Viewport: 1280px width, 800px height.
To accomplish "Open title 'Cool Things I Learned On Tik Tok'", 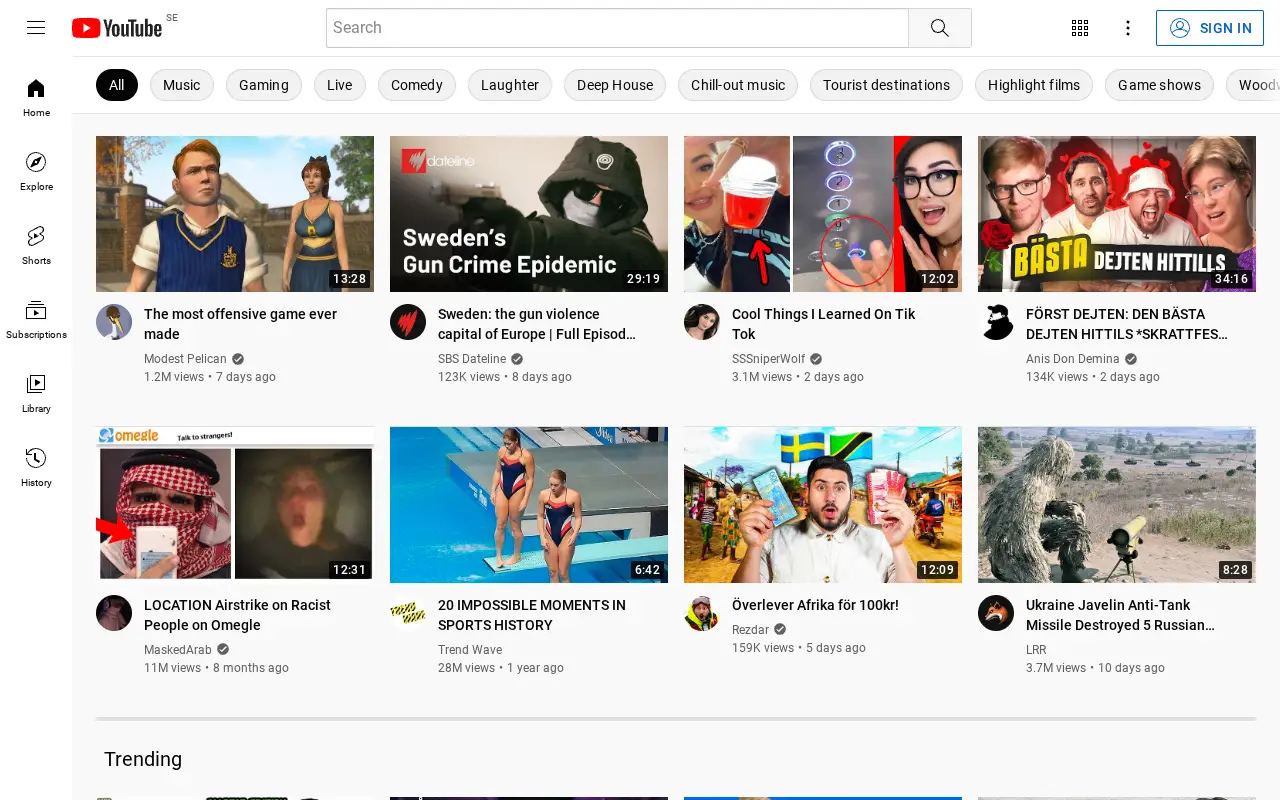I will pyautogui.click(x=823, y=324).
